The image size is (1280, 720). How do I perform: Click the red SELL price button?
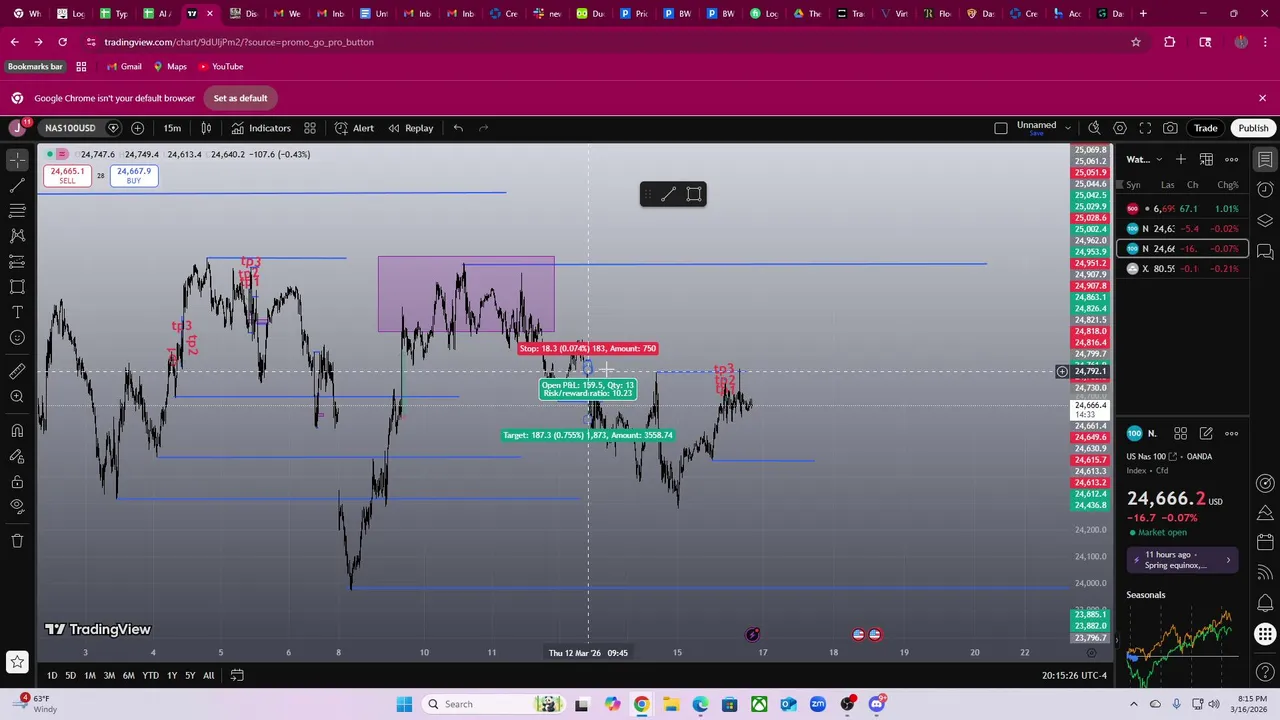click(x=67, y=175)
